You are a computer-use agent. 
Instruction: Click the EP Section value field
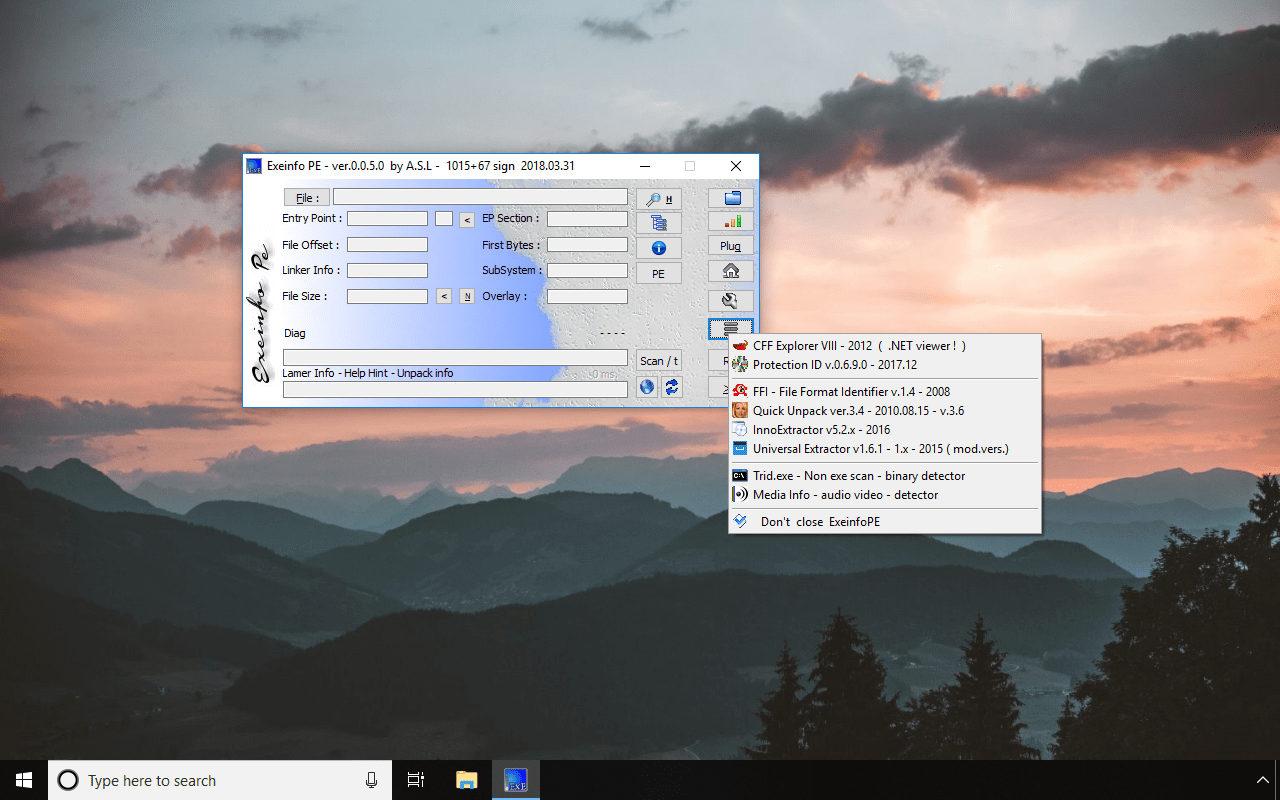point(587,219)
